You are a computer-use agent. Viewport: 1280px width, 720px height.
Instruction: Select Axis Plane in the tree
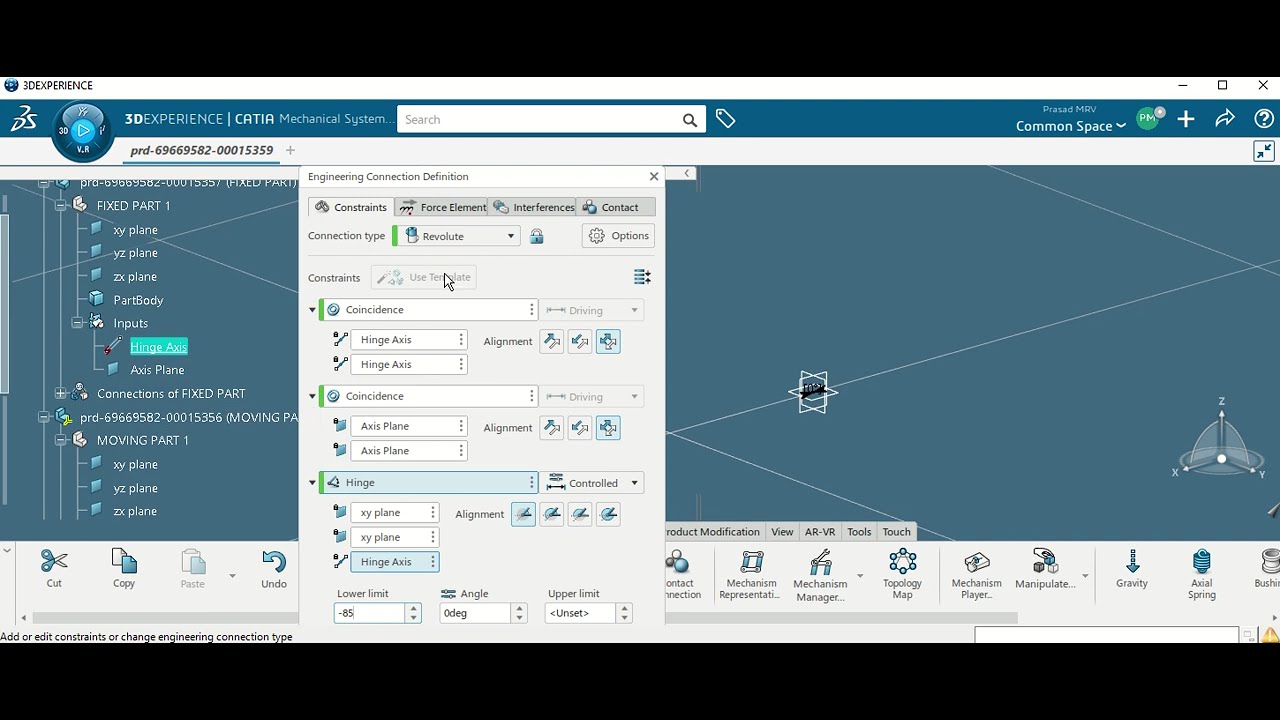tap(157, 370)
